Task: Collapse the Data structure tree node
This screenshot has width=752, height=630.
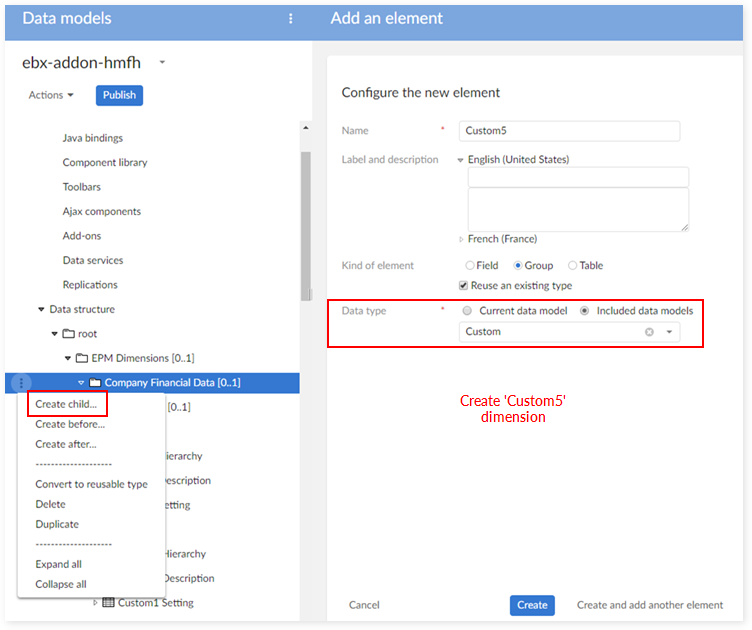Action: pyautogui.click(x=41, y=310)
